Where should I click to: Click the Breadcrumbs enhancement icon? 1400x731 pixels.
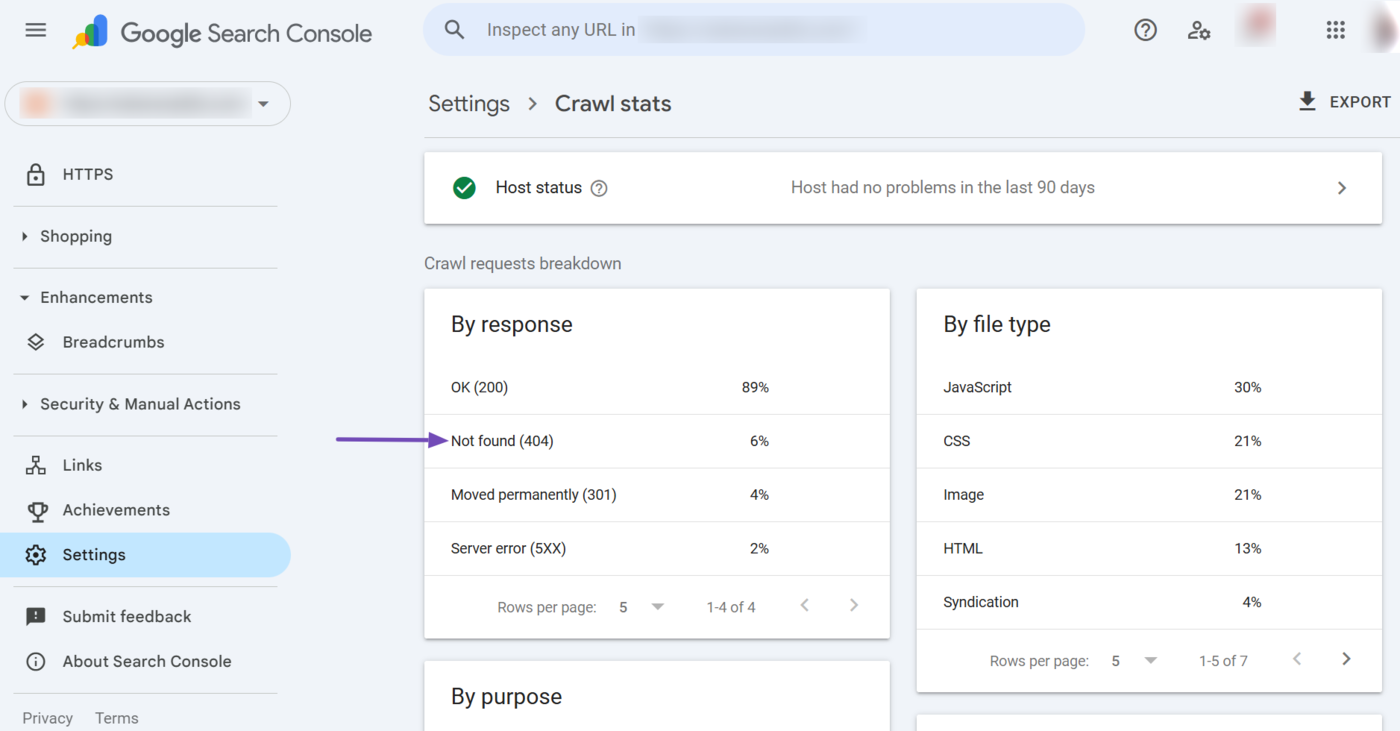(36, 341)
